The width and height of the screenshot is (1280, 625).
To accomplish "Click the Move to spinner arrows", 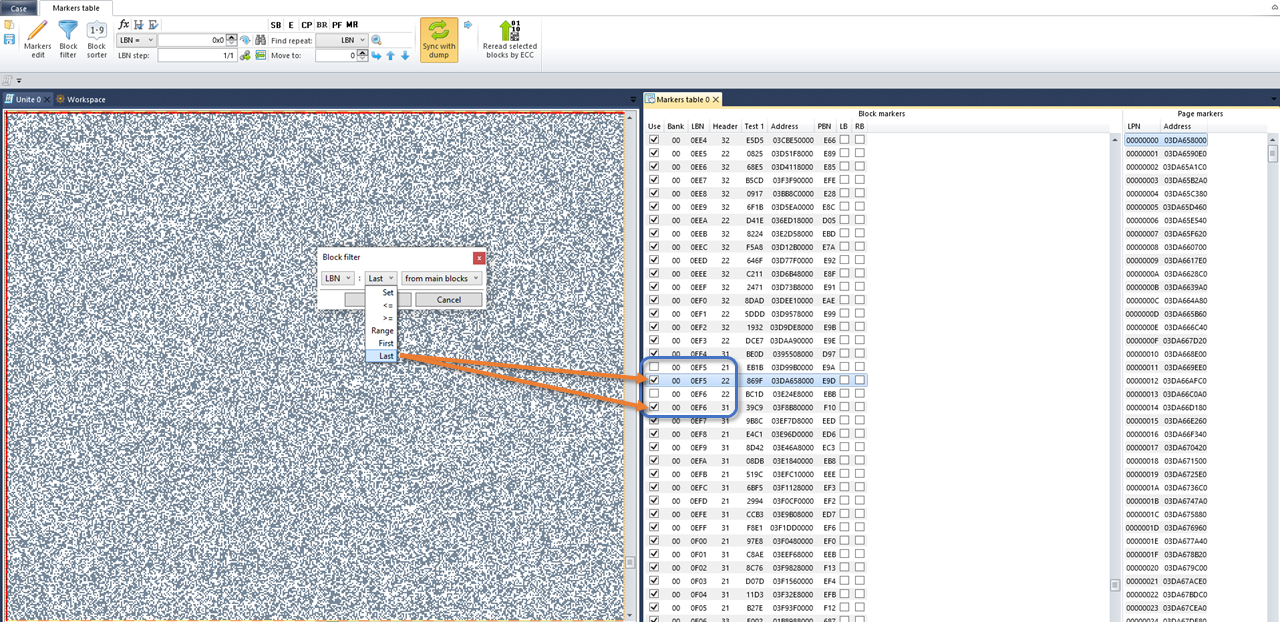I will pyautogui.click(x=363, y=55).
